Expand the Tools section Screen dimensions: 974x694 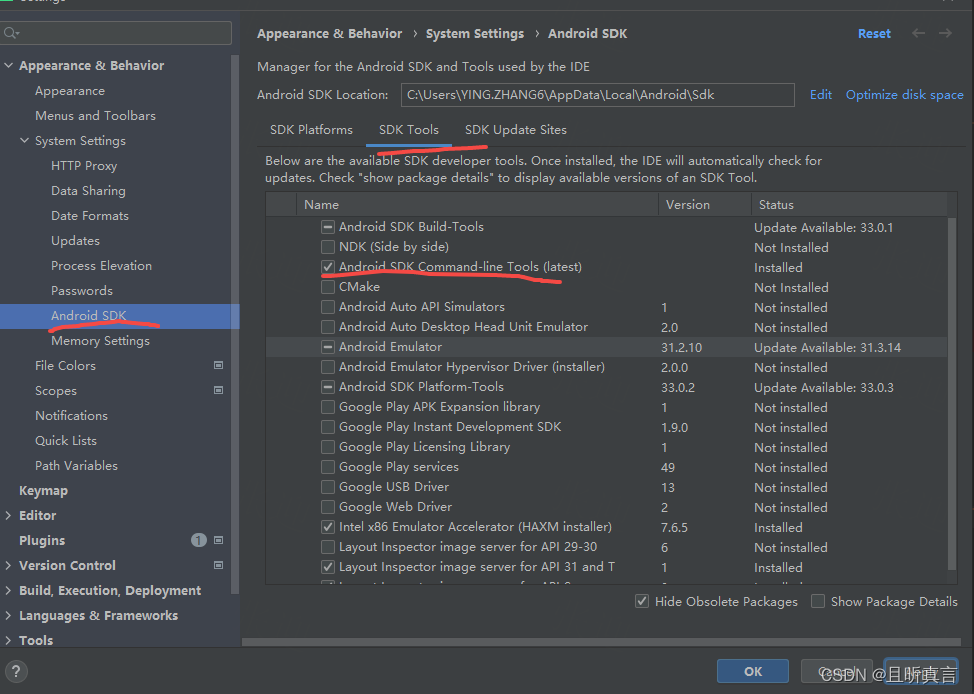(9, 640)
